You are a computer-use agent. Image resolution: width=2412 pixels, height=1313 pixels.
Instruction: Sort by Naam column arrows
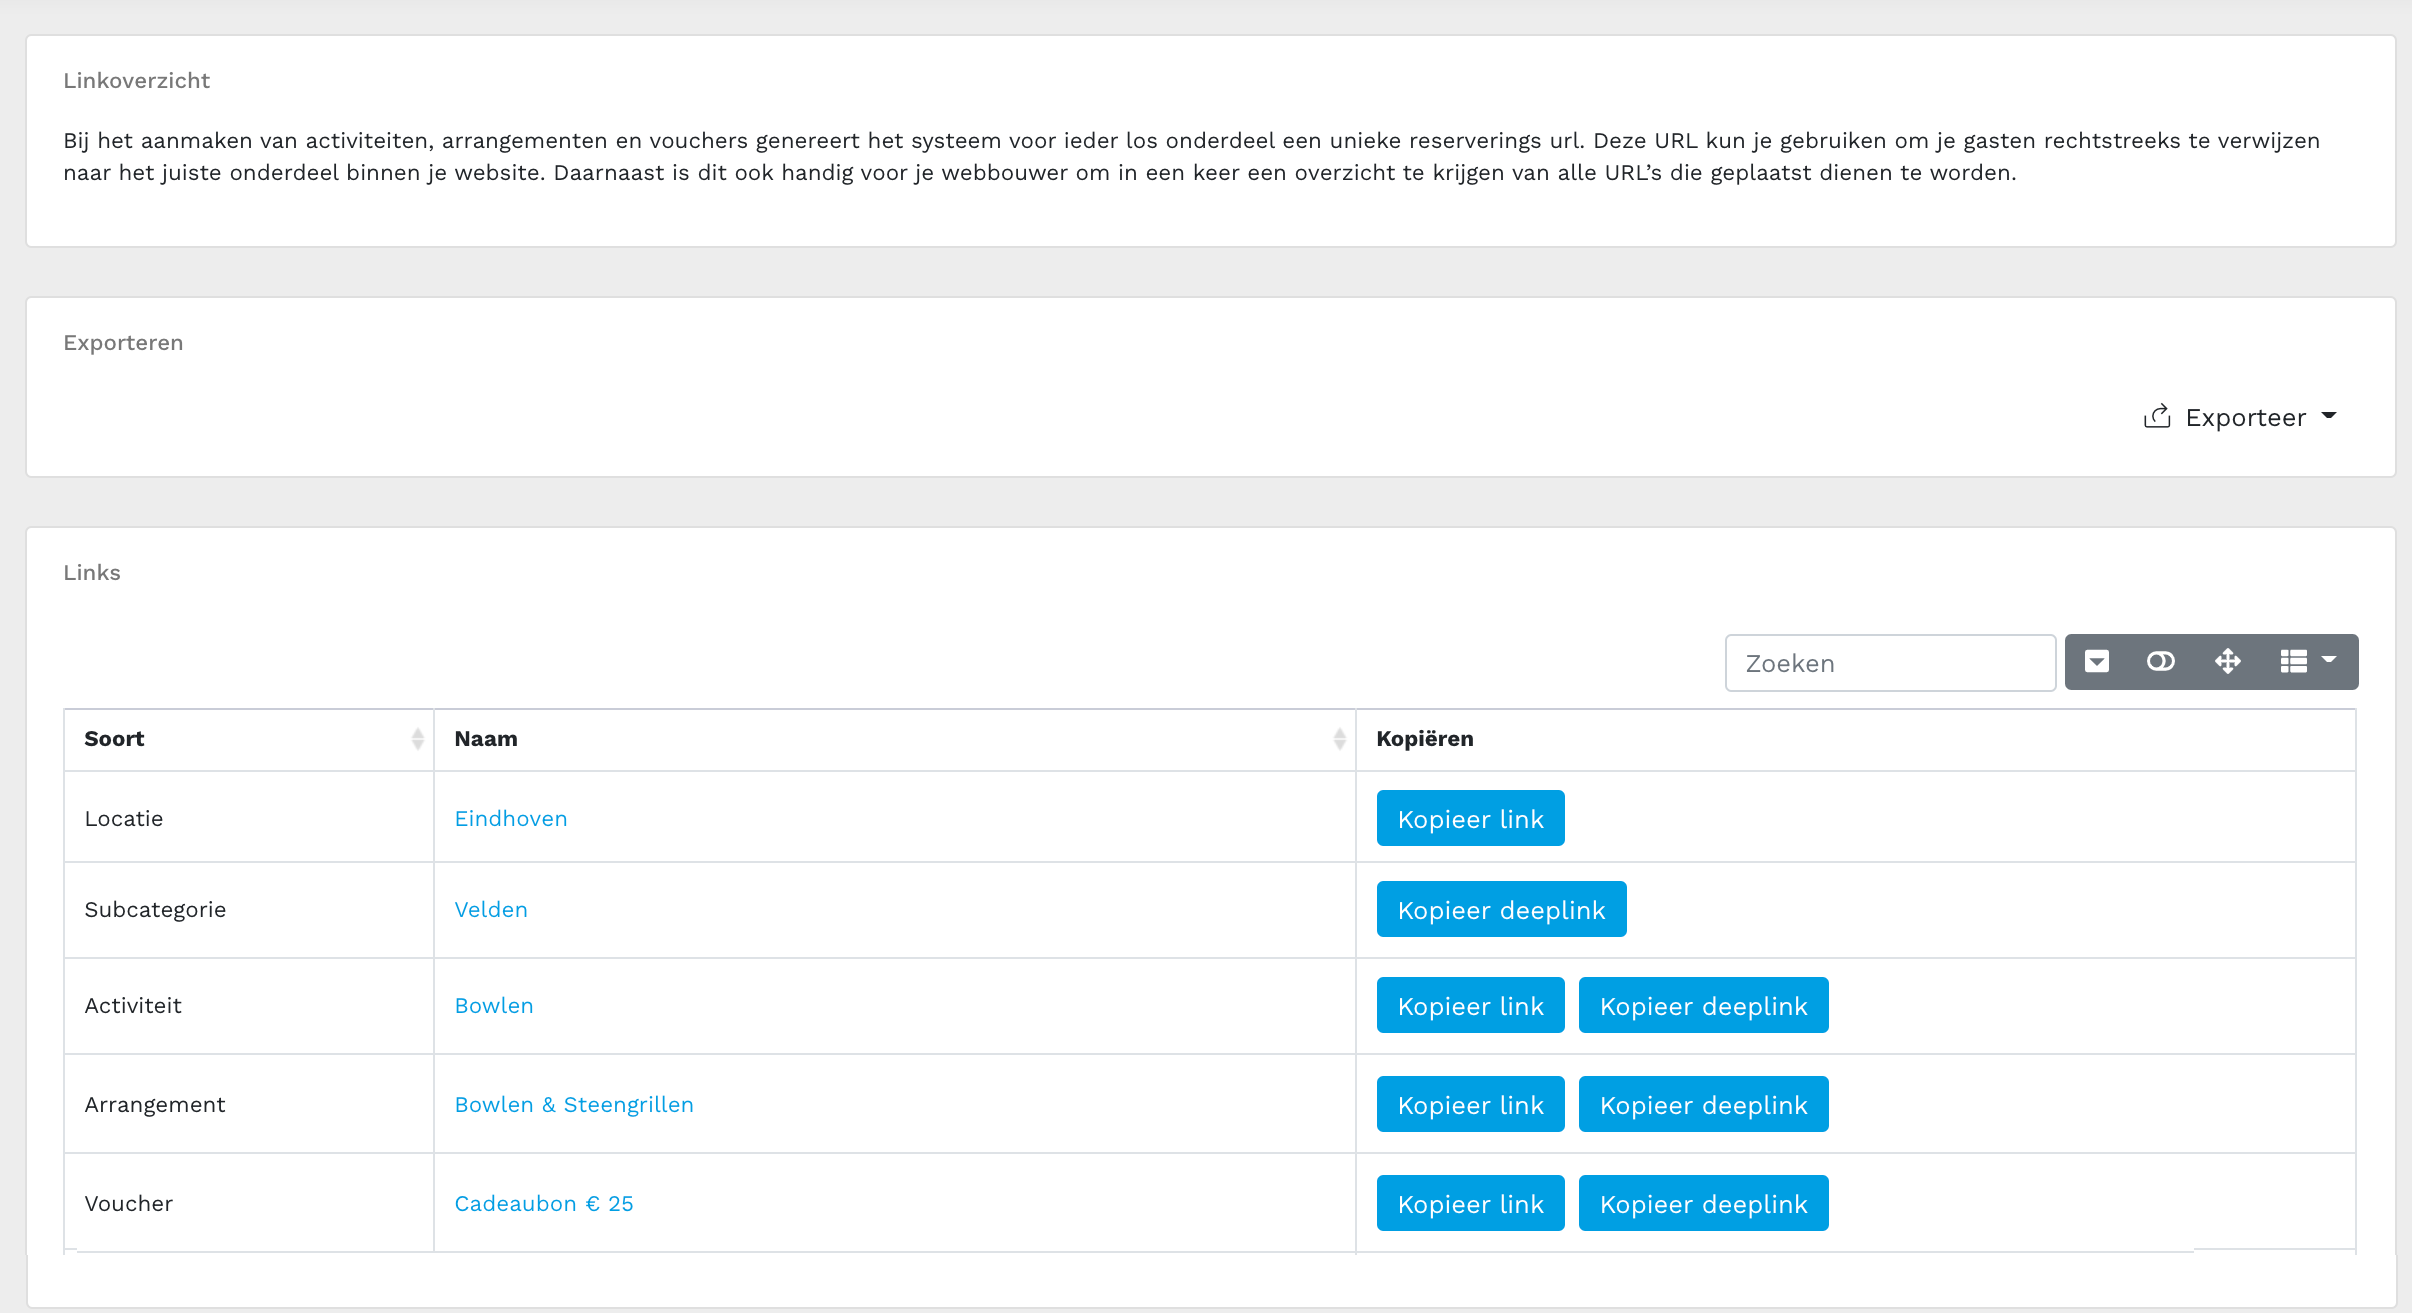tap(1339, 739)
